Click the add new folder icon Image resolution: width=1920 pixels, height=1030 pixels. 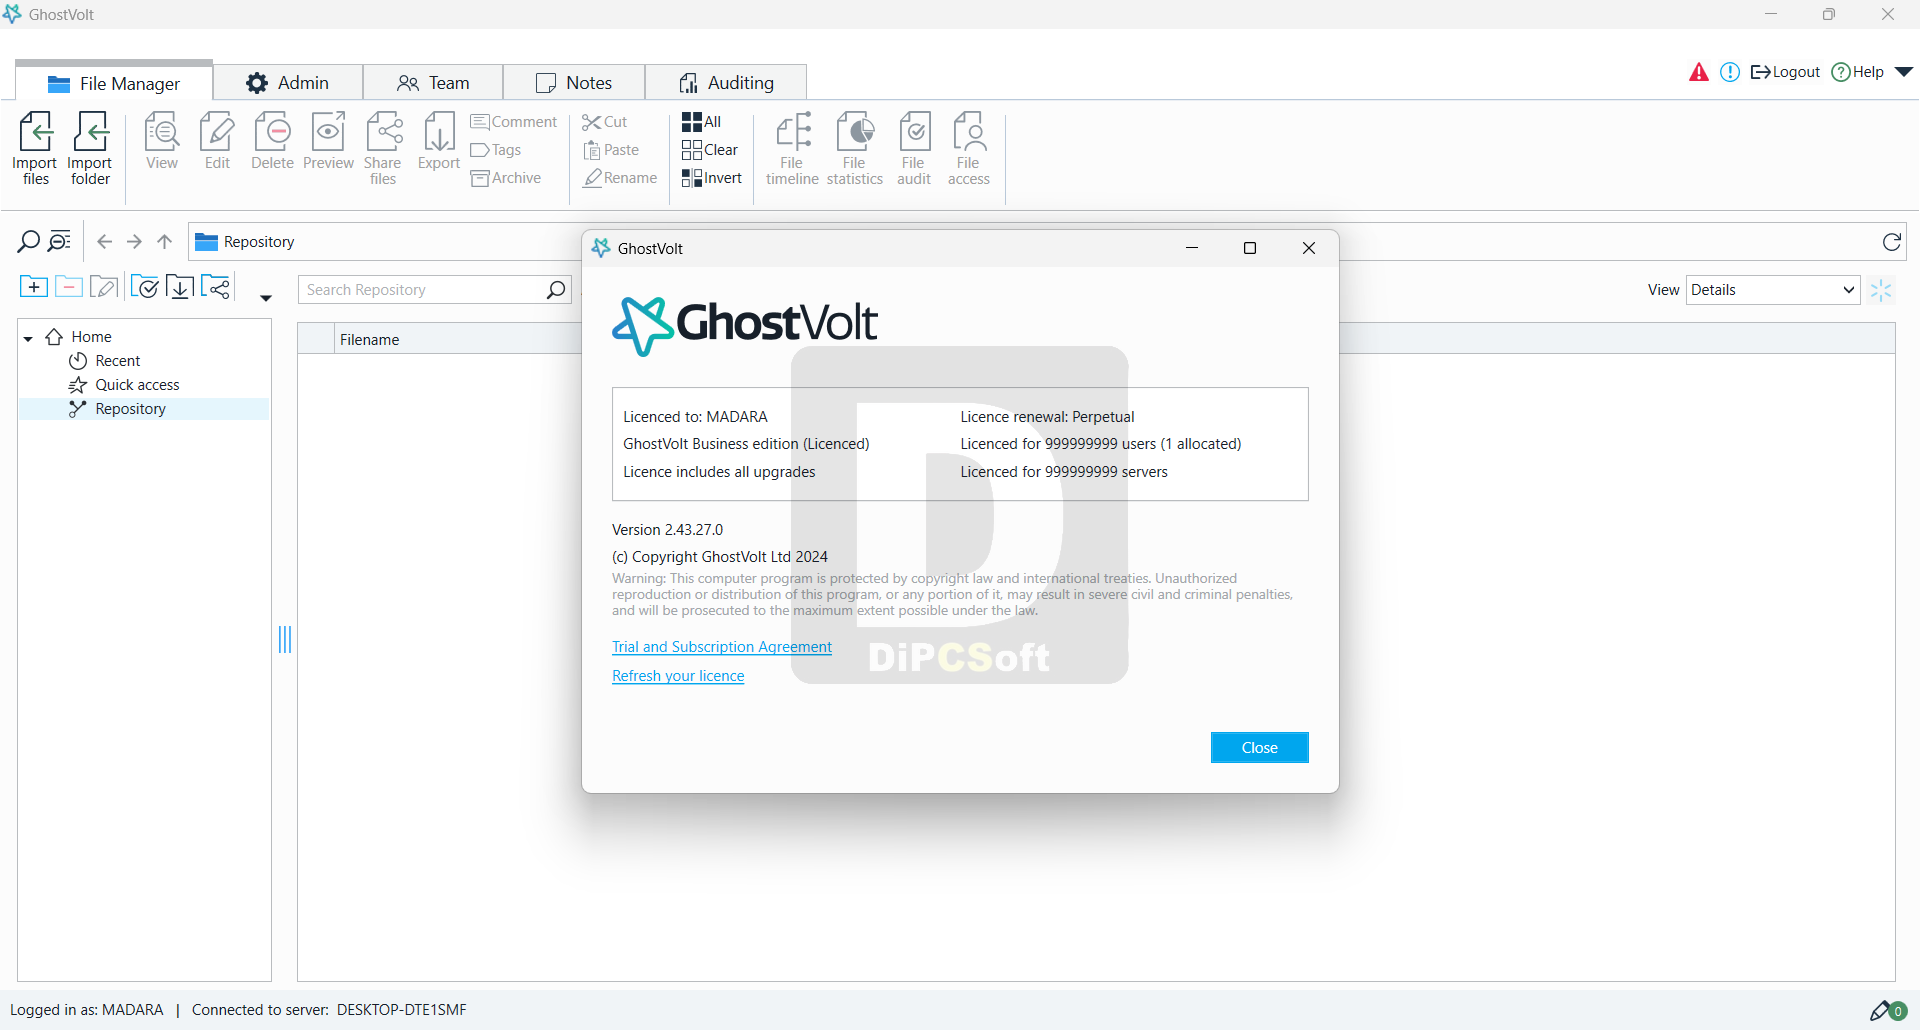coord(33,287)
